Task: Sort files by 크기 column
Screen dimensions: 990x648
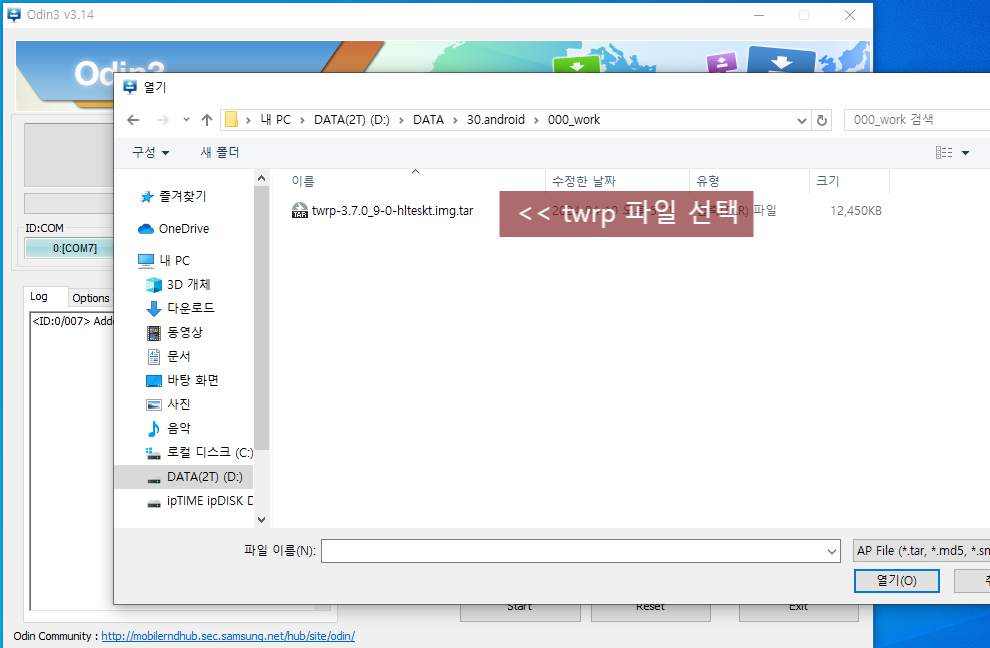Action: click(x=827, y=181)
